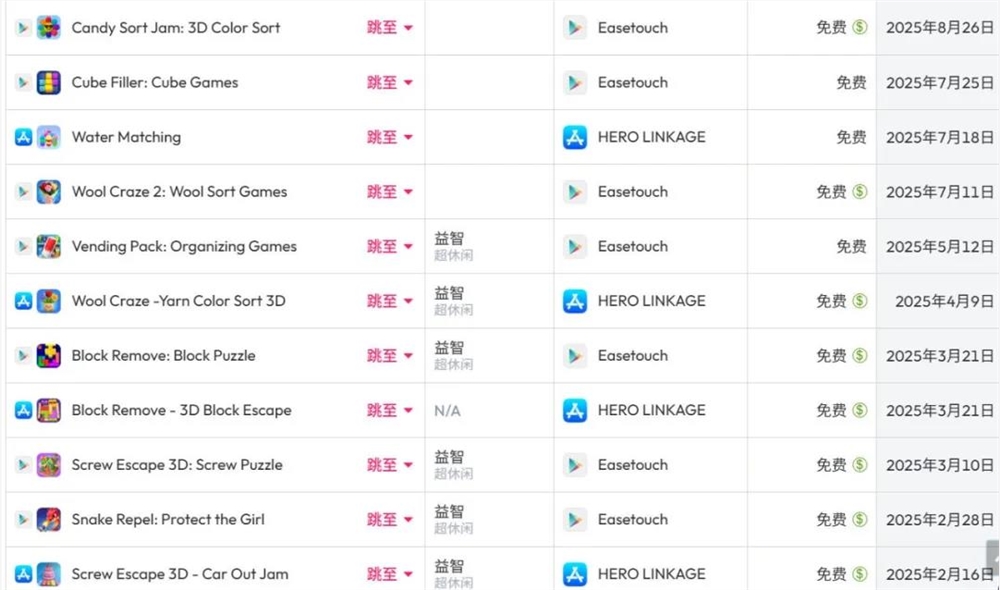The height and width of the screenshot is (590, 1000).
Task: Click App Store icon beside Water Matching publisher
Action: (x=575, y=137)
